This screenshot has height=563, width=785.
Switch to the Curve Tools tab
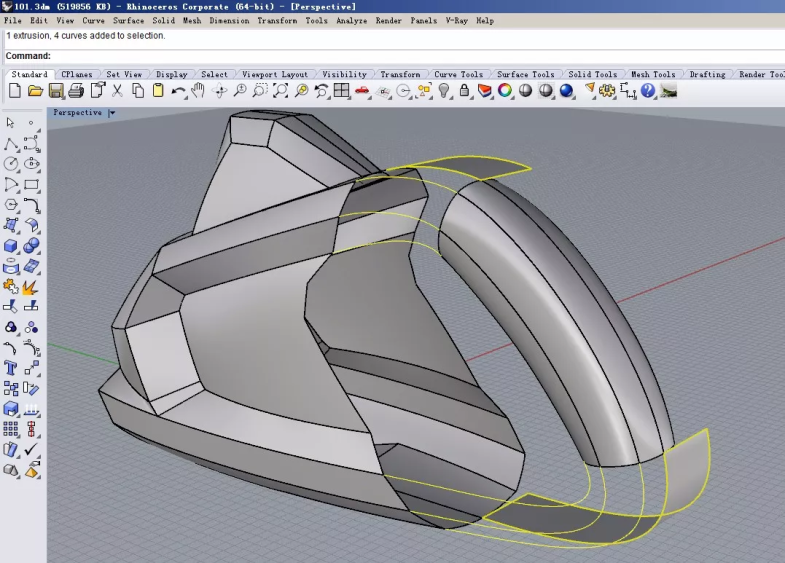[458, 74]
